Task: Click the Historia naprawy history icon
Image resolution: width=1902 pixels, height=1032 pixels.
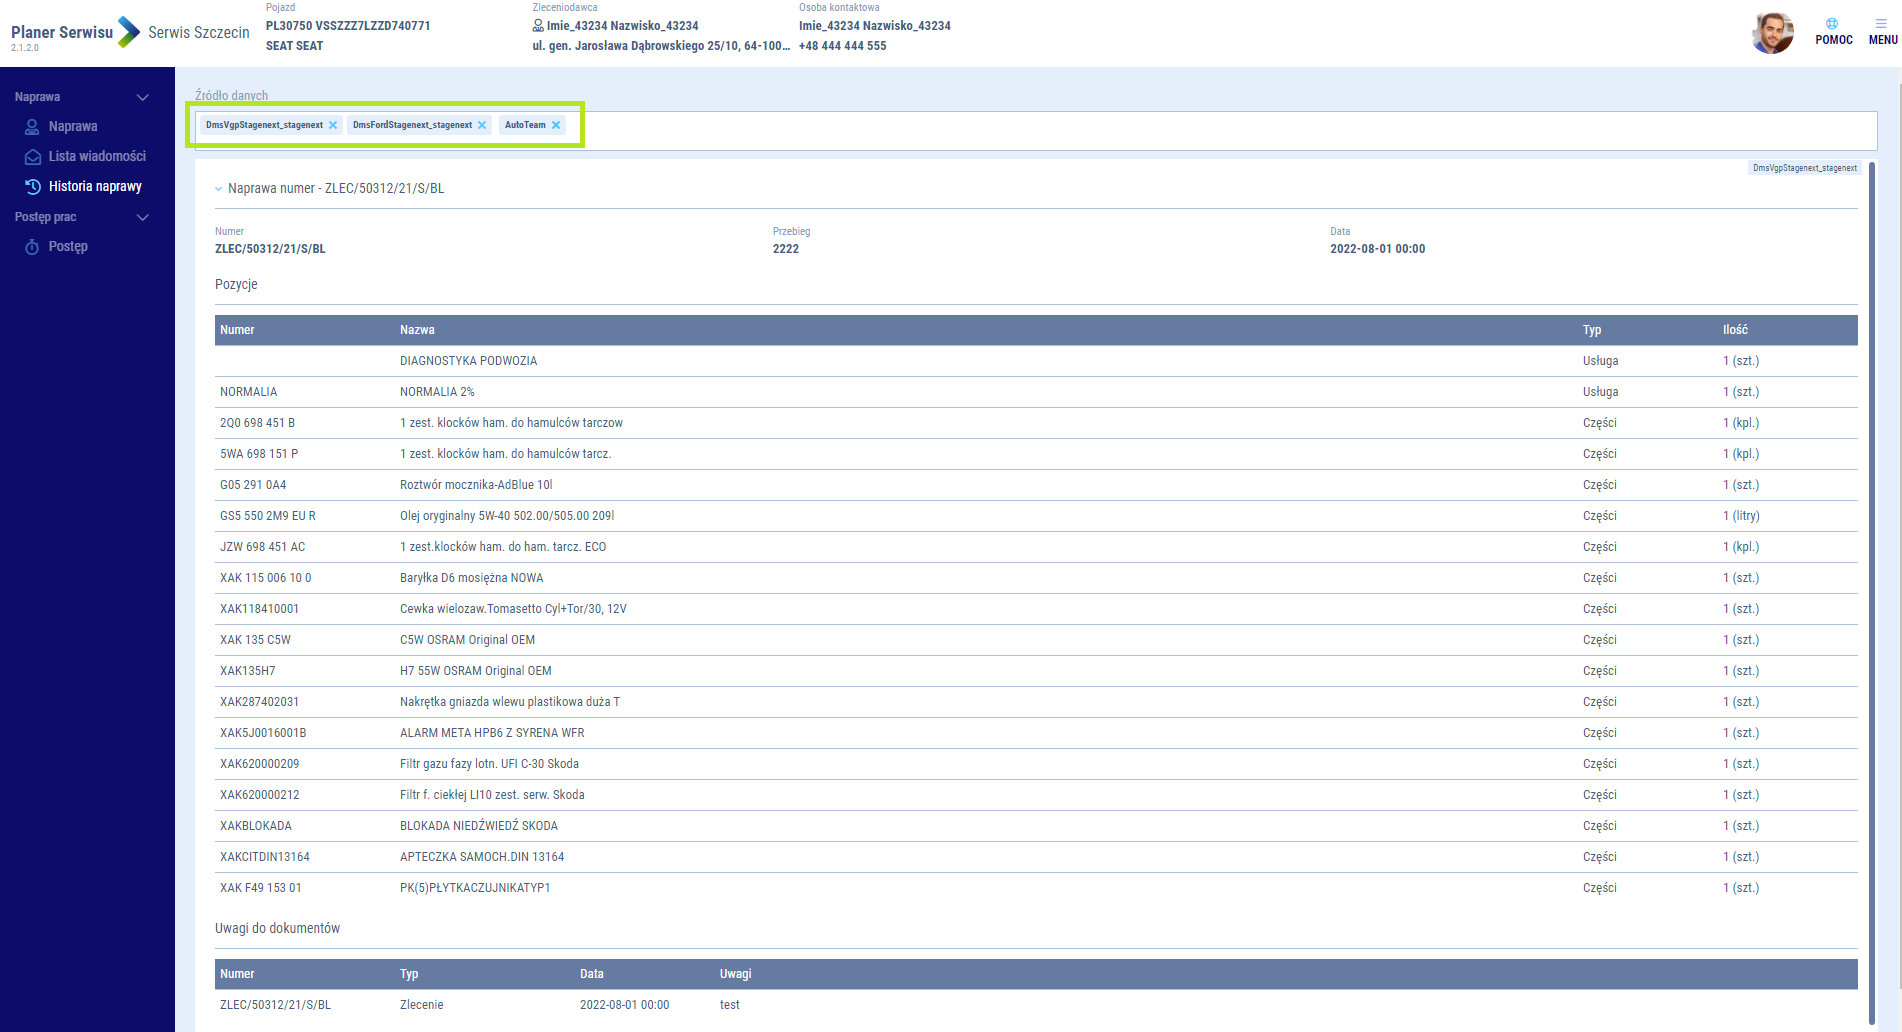Action: tap(32, 187)
